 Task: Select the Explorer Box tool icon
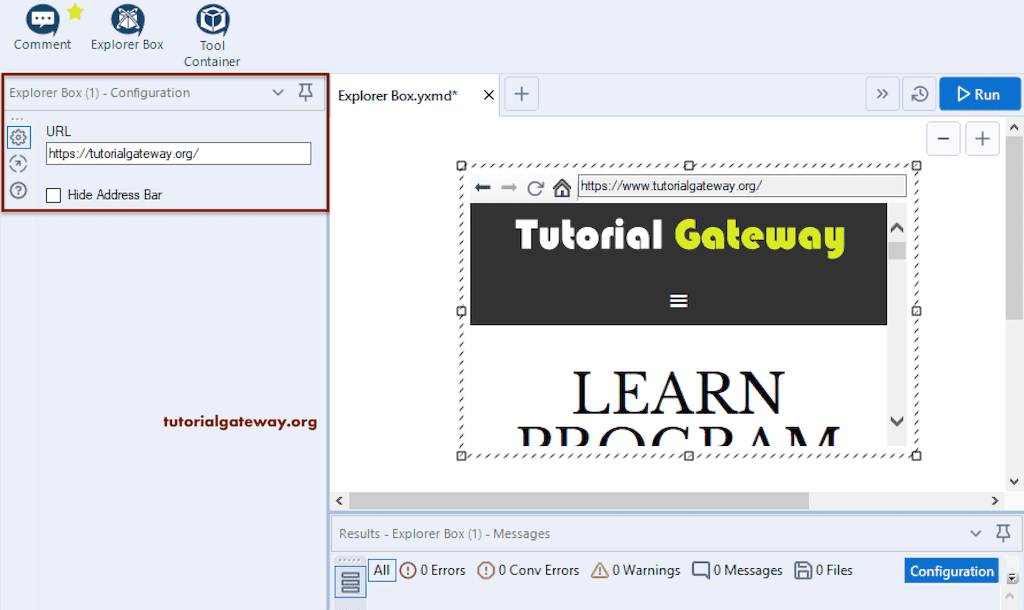126,22
